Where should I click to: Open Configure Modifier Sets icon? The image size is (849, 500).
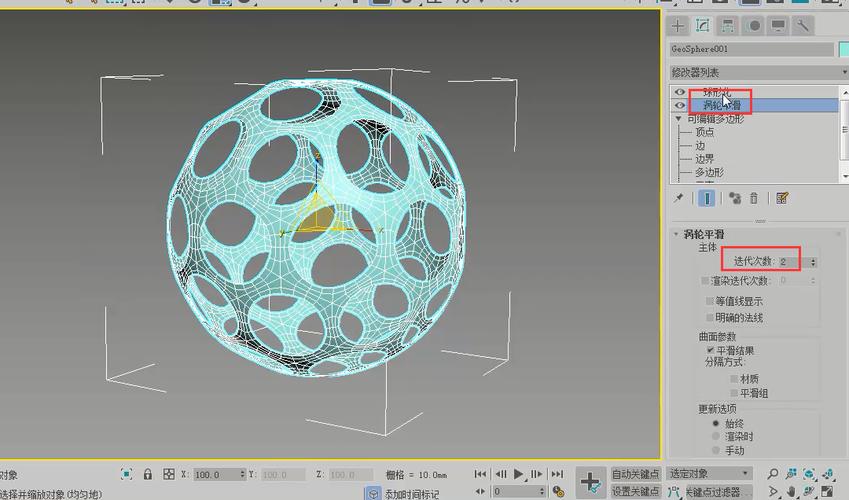pos(782,198)
